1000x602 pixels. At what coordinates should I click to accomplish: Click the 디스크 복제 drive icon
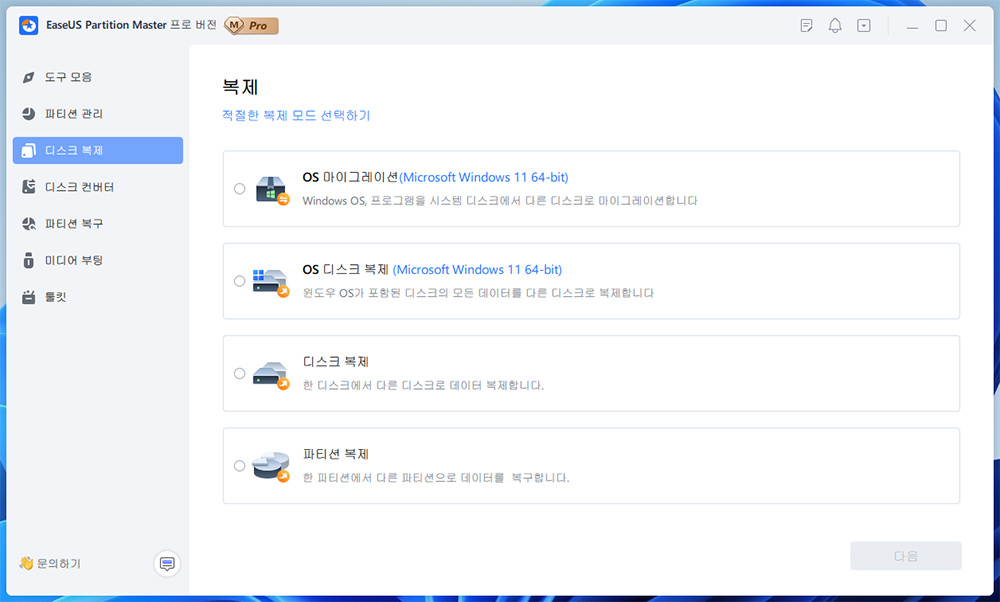[270, 376]
